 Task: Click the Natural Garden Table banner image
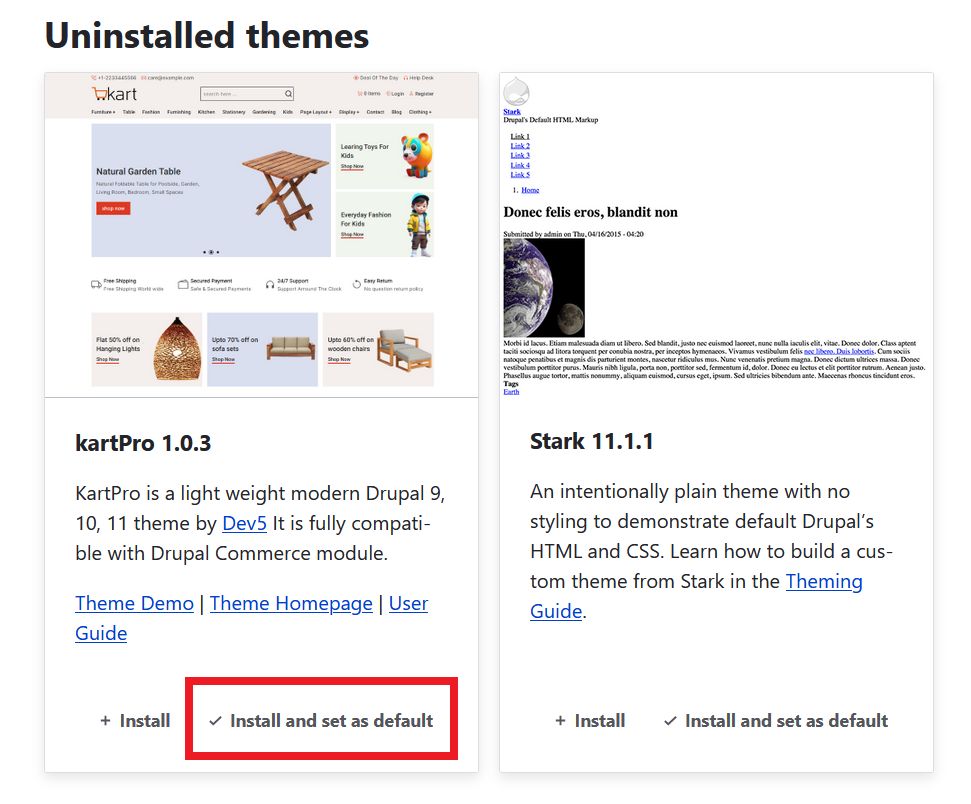click(211, 190)
